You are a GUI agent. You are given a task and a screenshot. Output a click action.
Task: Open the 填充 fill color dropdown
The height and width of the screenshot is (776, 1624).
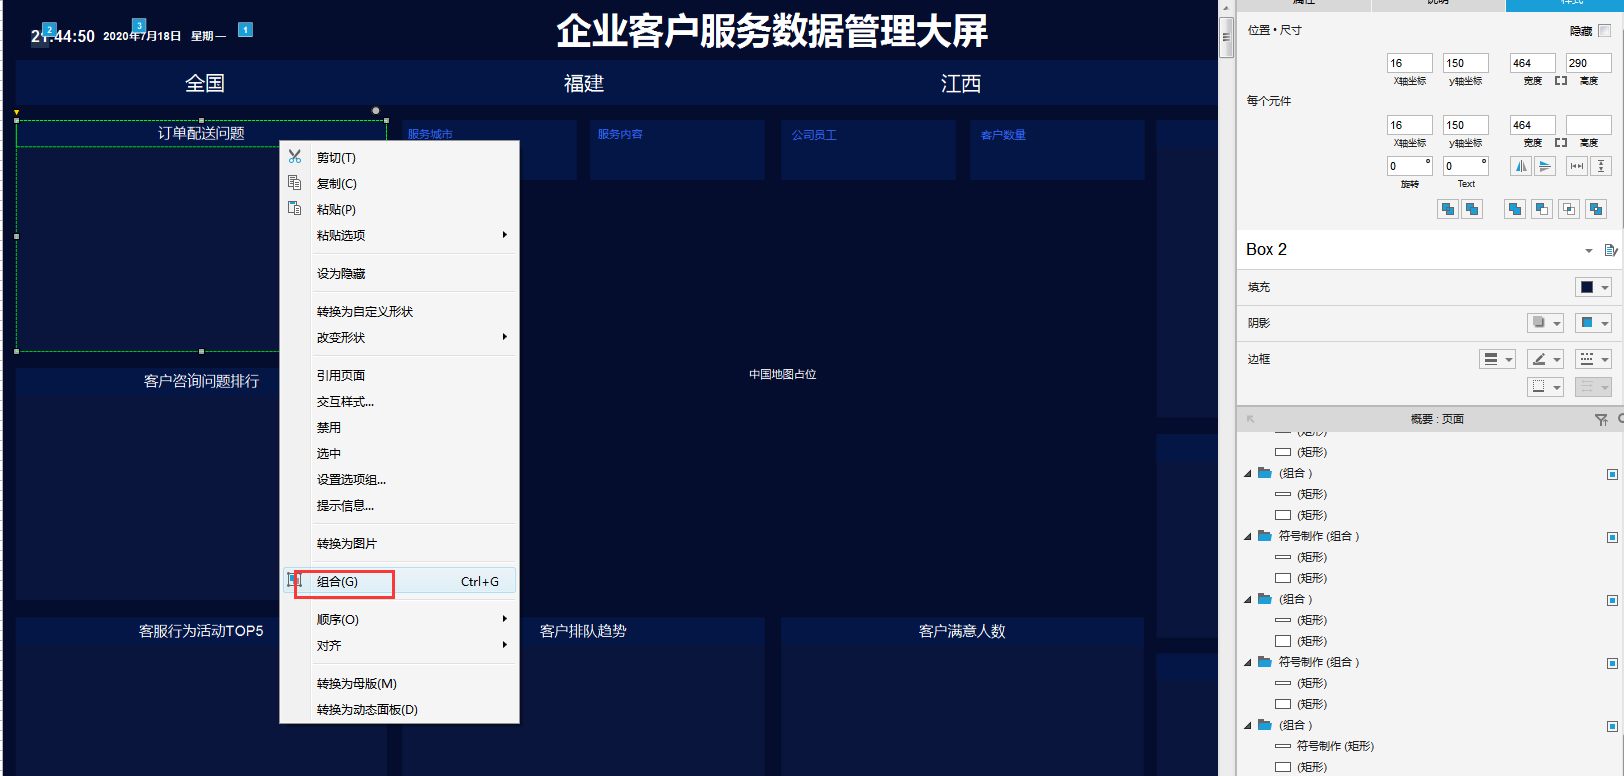1594,287
